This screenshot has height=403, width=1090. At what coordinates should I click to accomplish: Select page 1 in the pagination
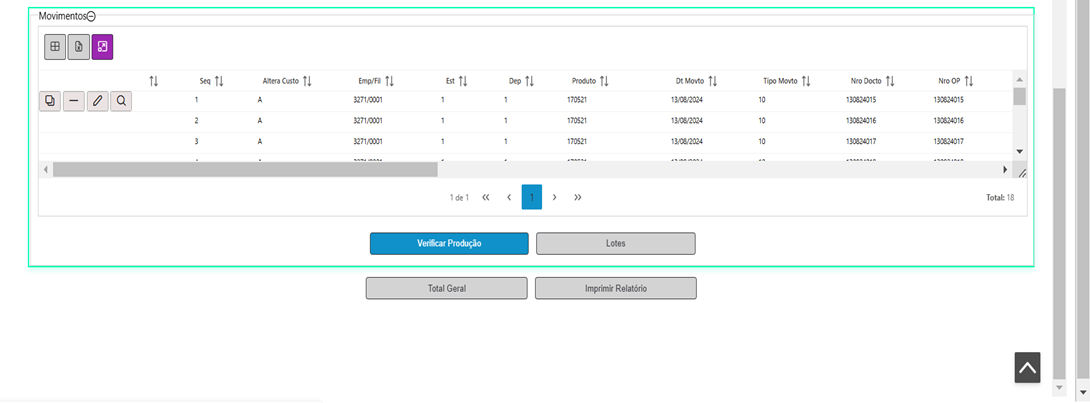532,198
